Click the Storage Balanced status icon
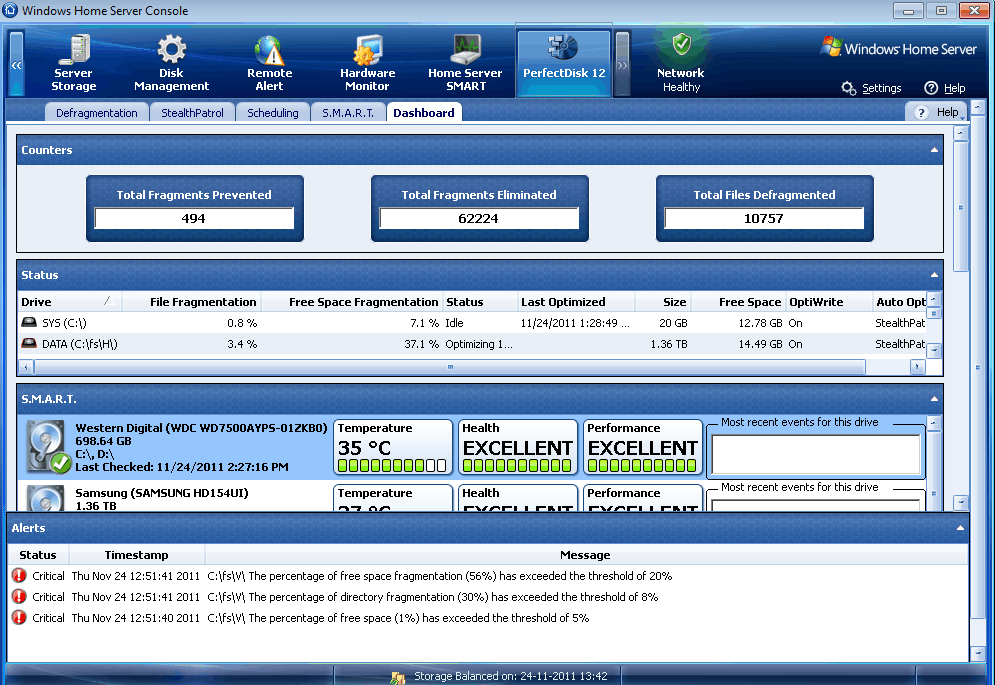This screenshot has height=685, width=995. click(x=398, y=677)
